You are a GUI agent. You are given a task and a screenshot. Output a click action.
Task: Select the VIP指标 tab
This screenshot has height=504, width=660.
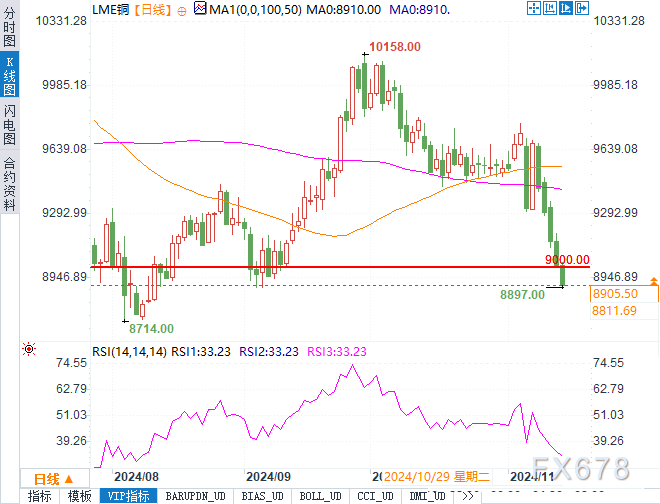point(128,496)
